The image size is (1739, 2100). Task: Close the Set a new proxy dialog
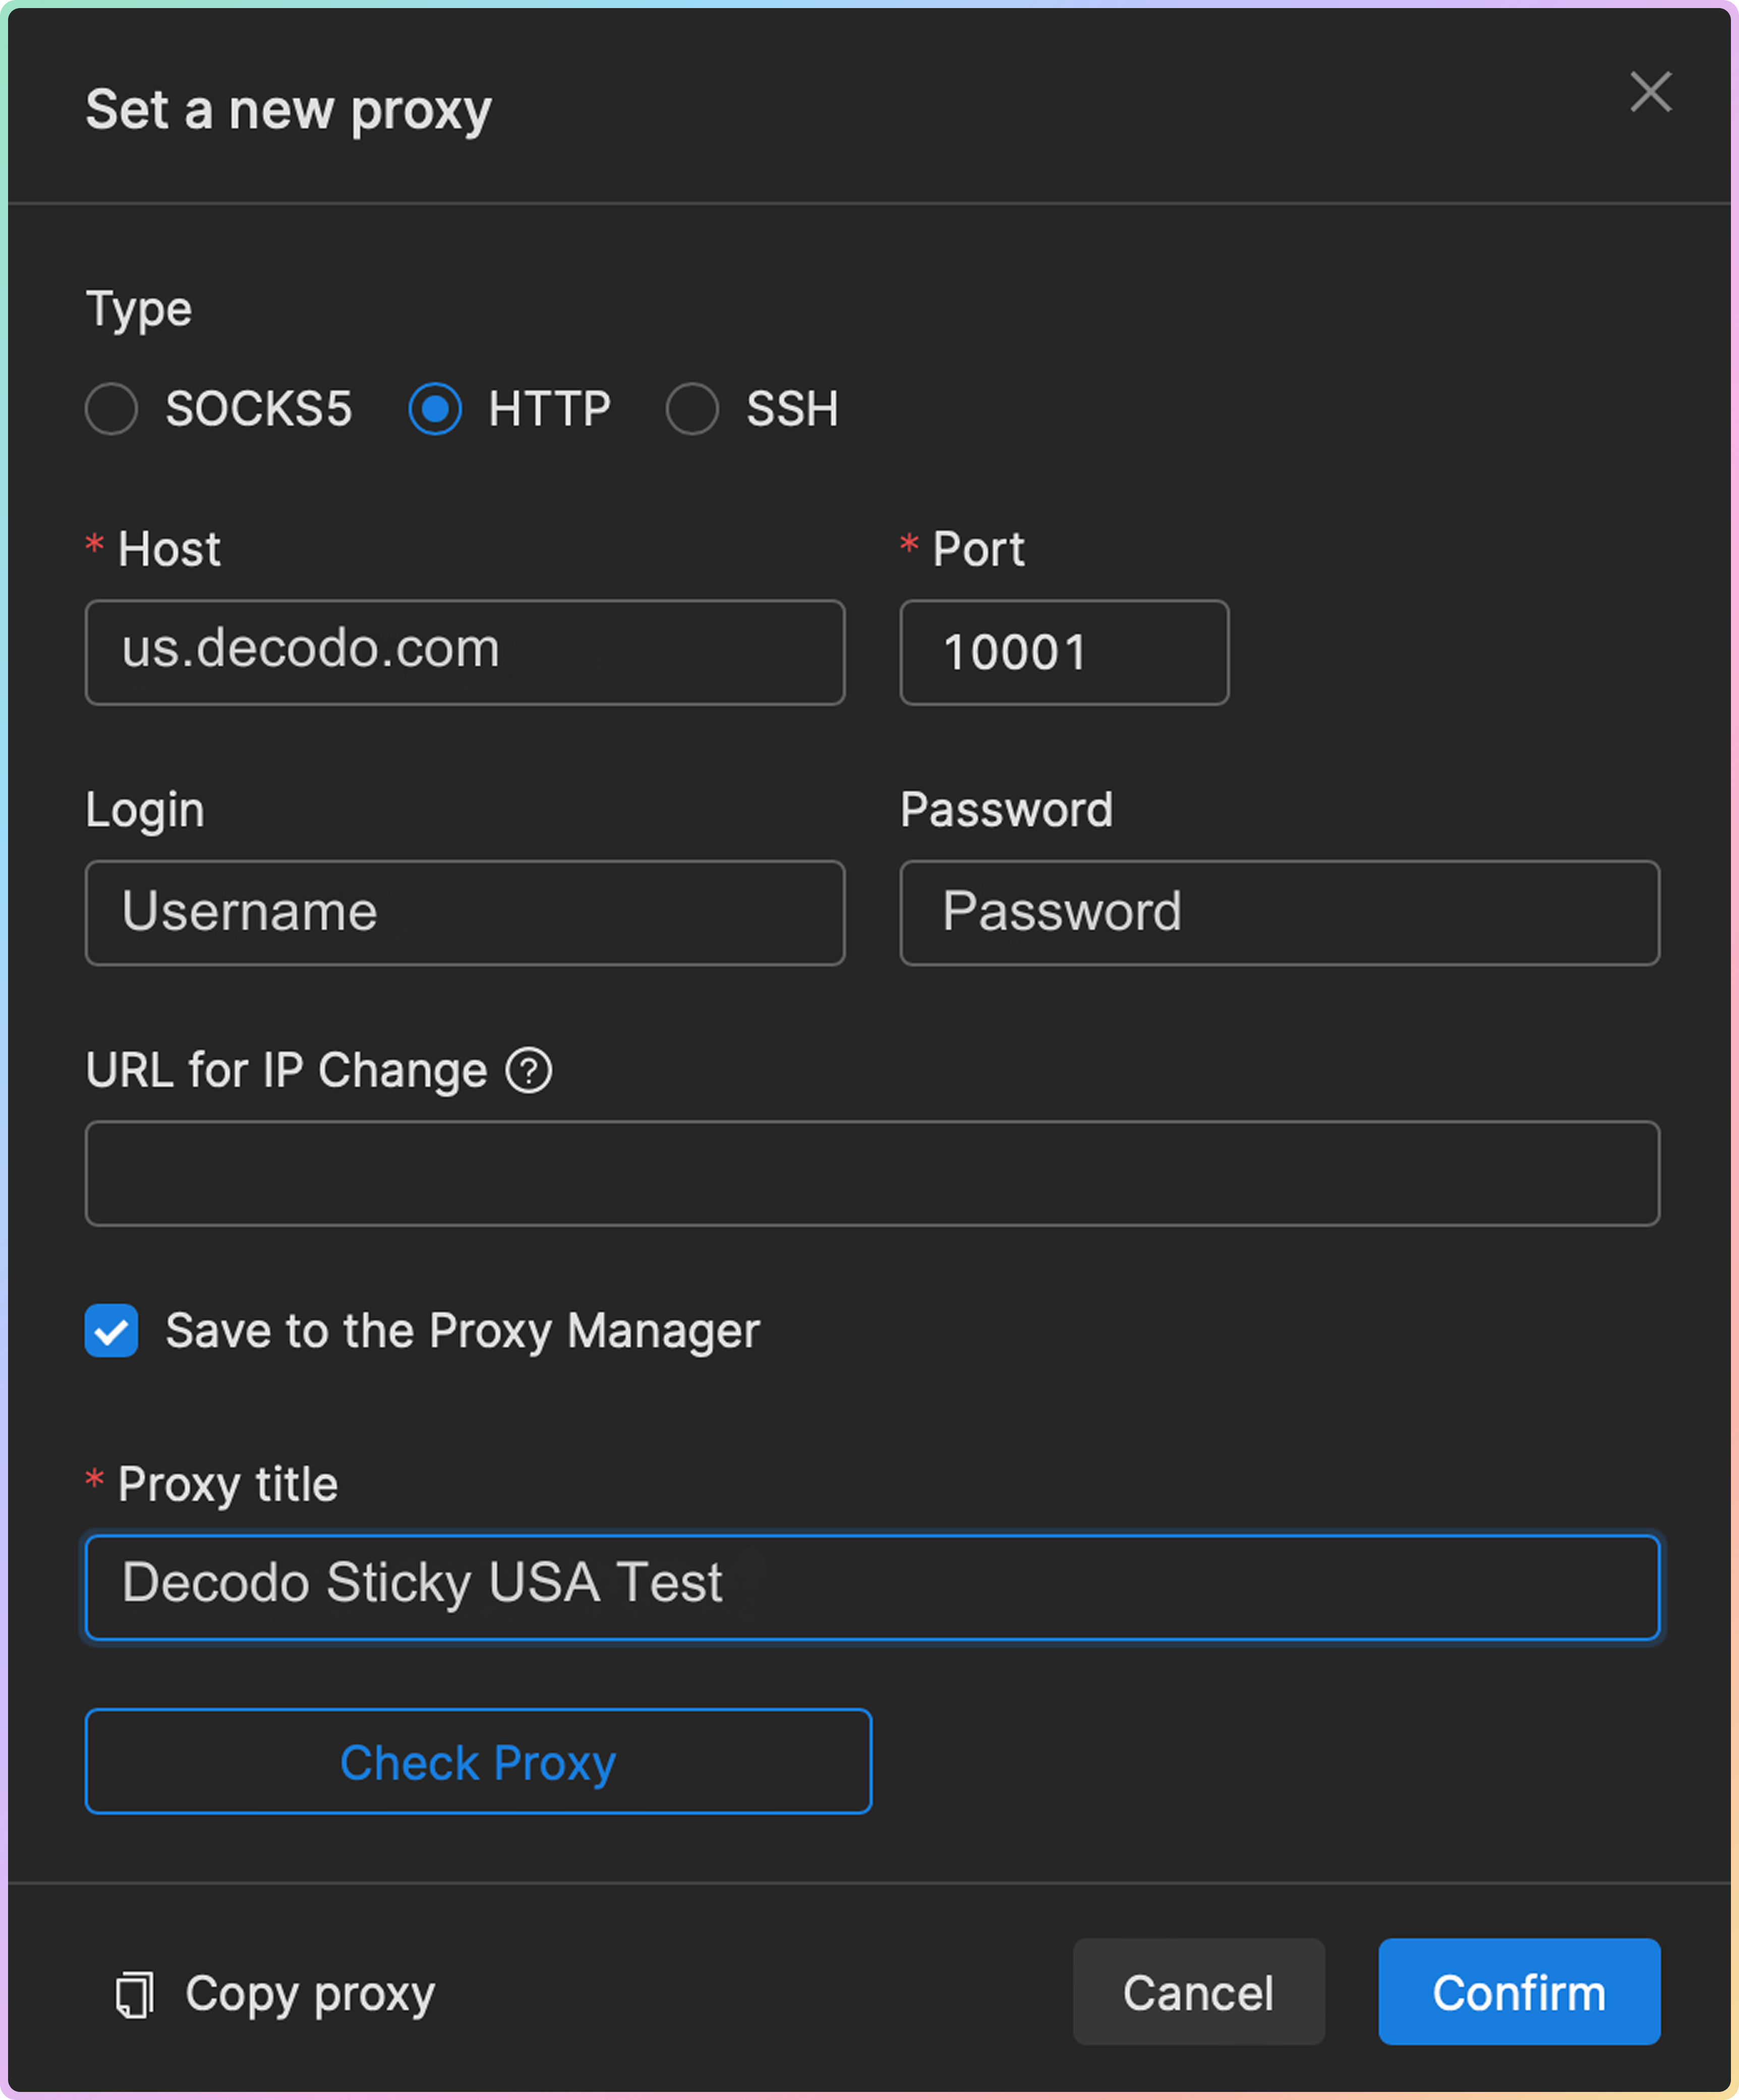[1650, 92]
